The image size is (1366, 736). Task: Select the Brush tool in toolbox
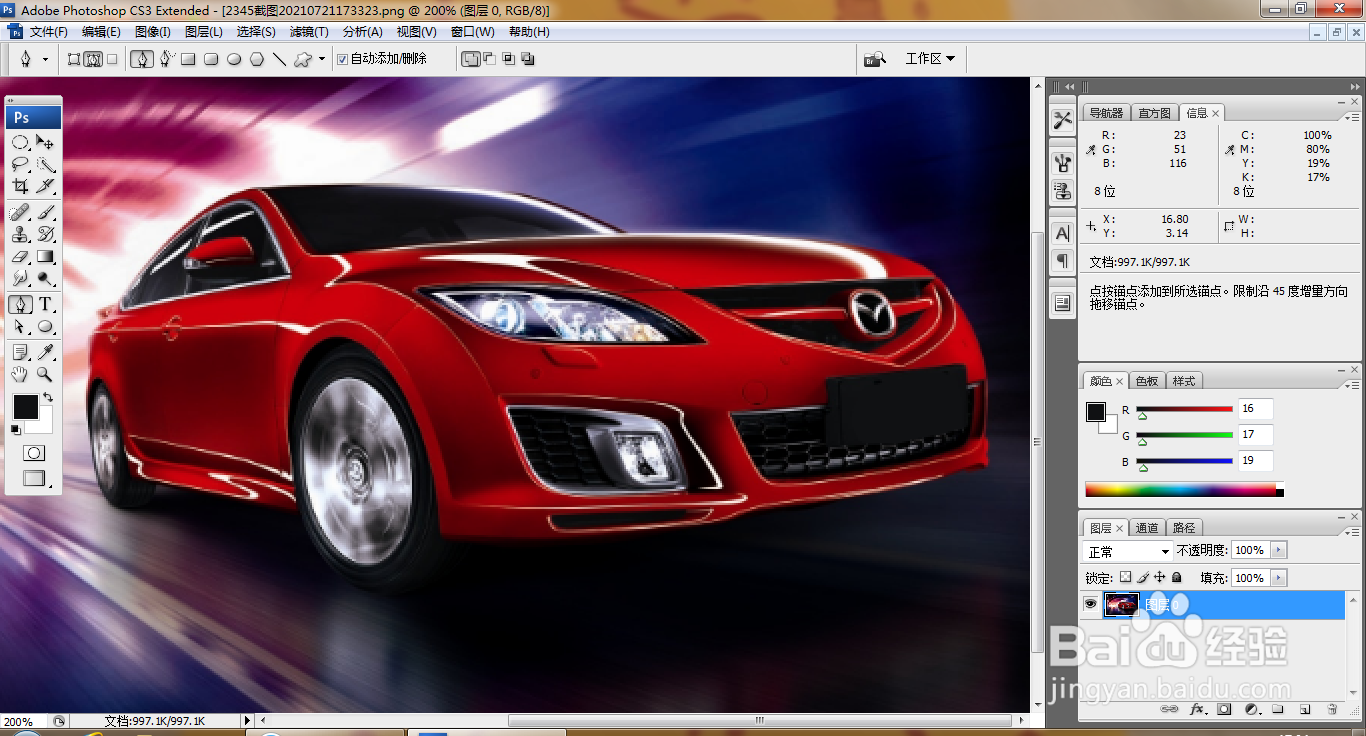pyautogui.click(x=45, y=212)
